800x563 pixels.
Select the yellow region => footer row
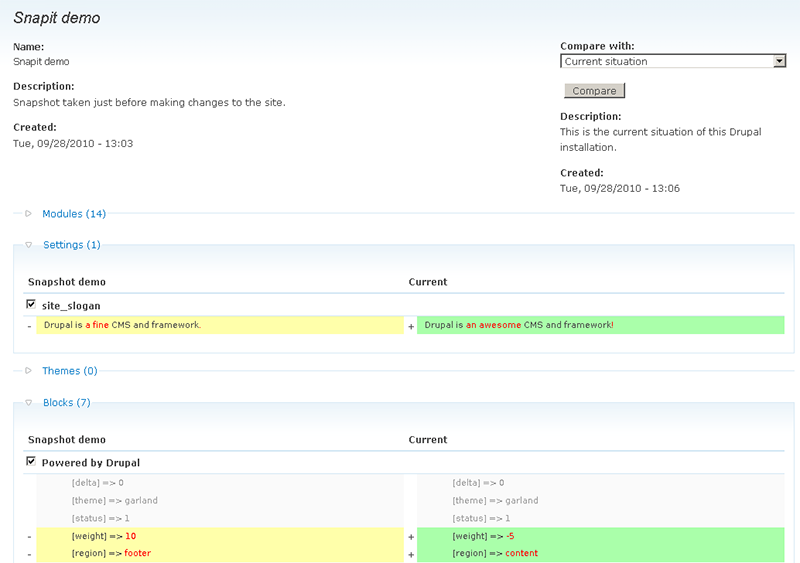(x=219, y=553)
